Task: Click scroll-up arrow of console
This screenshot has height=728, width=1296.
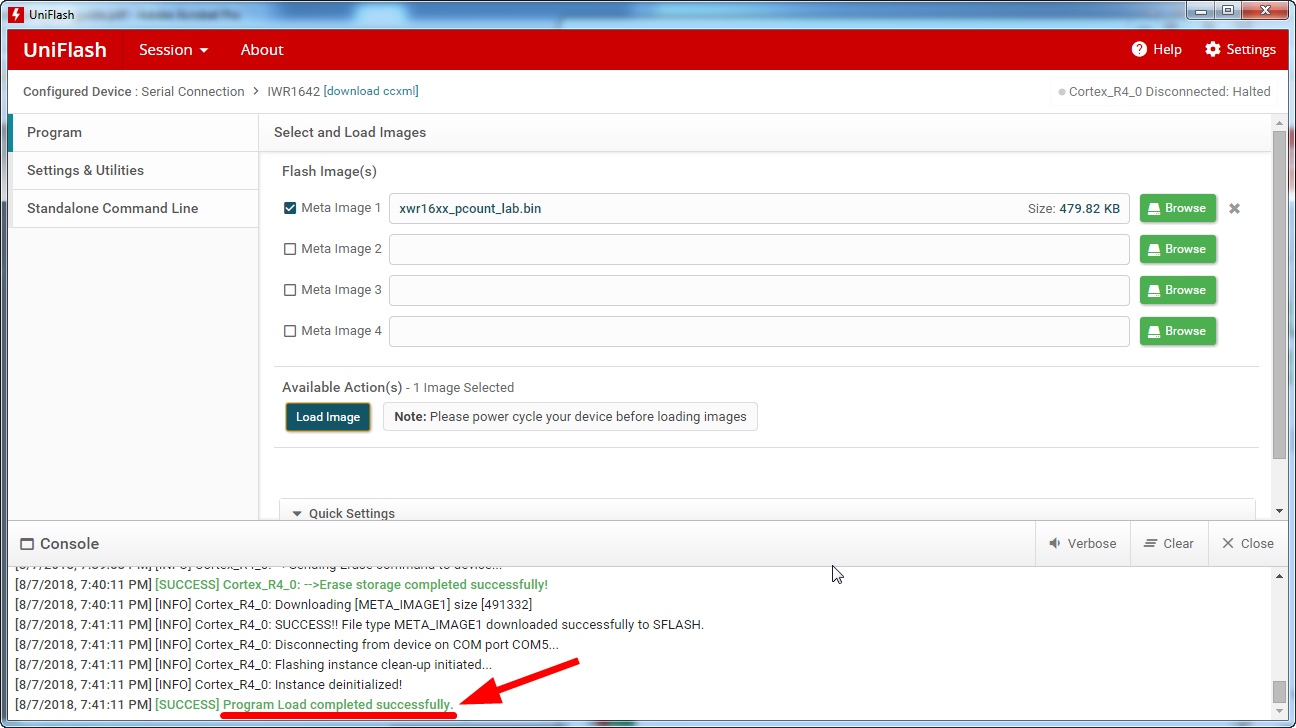Action: pyautogui.click(x=1279, y=574)
